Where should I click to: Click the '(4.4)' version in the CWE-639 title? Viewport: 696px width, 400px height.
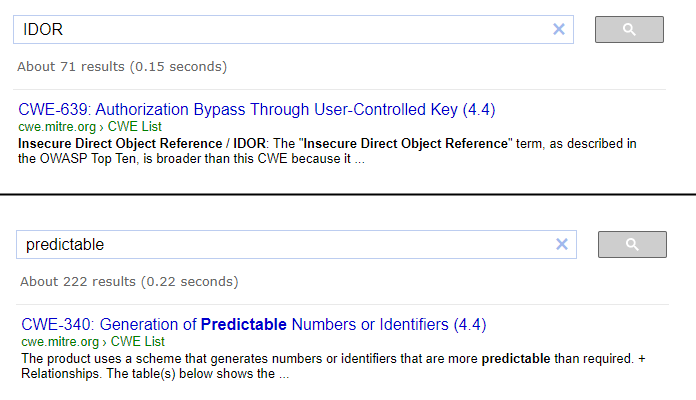pyautogui.click(x=479, y=110)
